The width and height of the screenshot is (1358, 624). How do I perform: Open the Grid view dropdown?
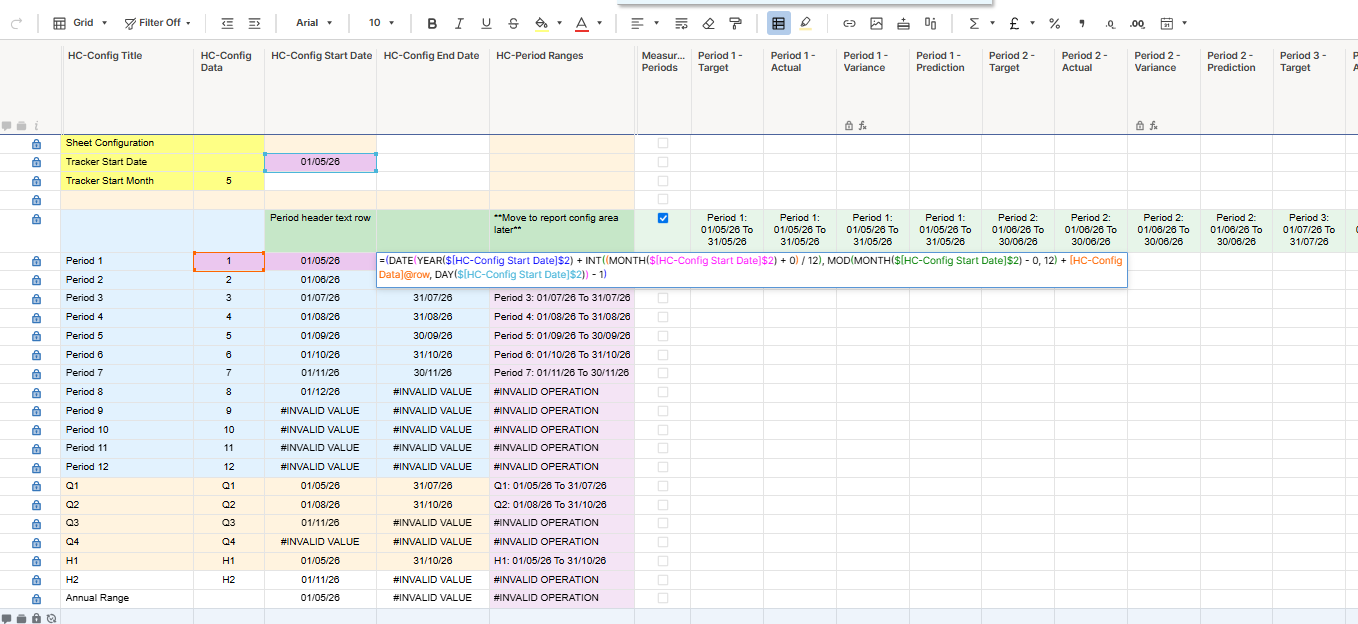pos(80,23)
